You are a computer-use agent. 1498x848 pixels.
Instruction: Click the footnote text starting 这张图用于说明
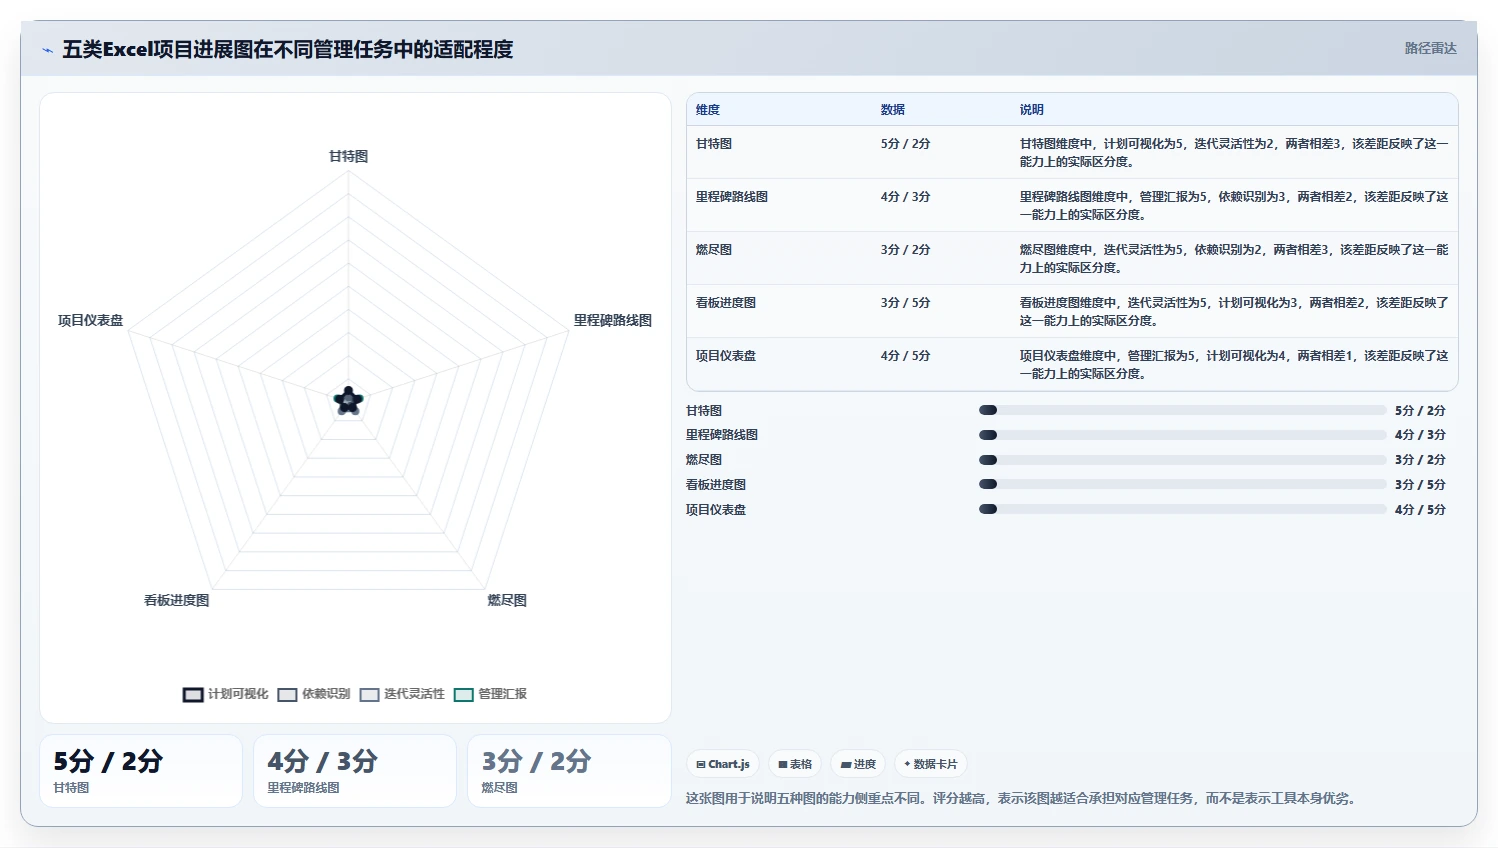[x=1021, y=798]
